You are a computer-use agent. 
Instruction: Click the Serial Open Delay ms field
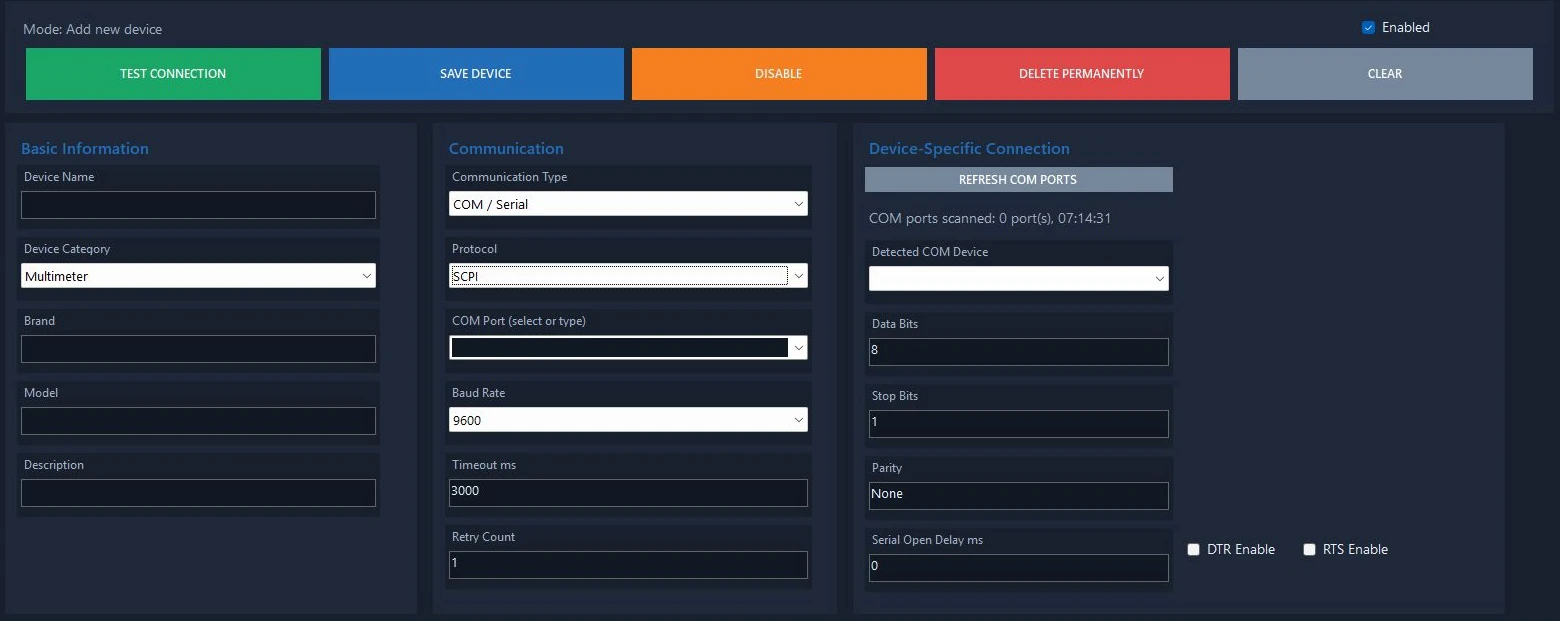[x=1018, y=568]
